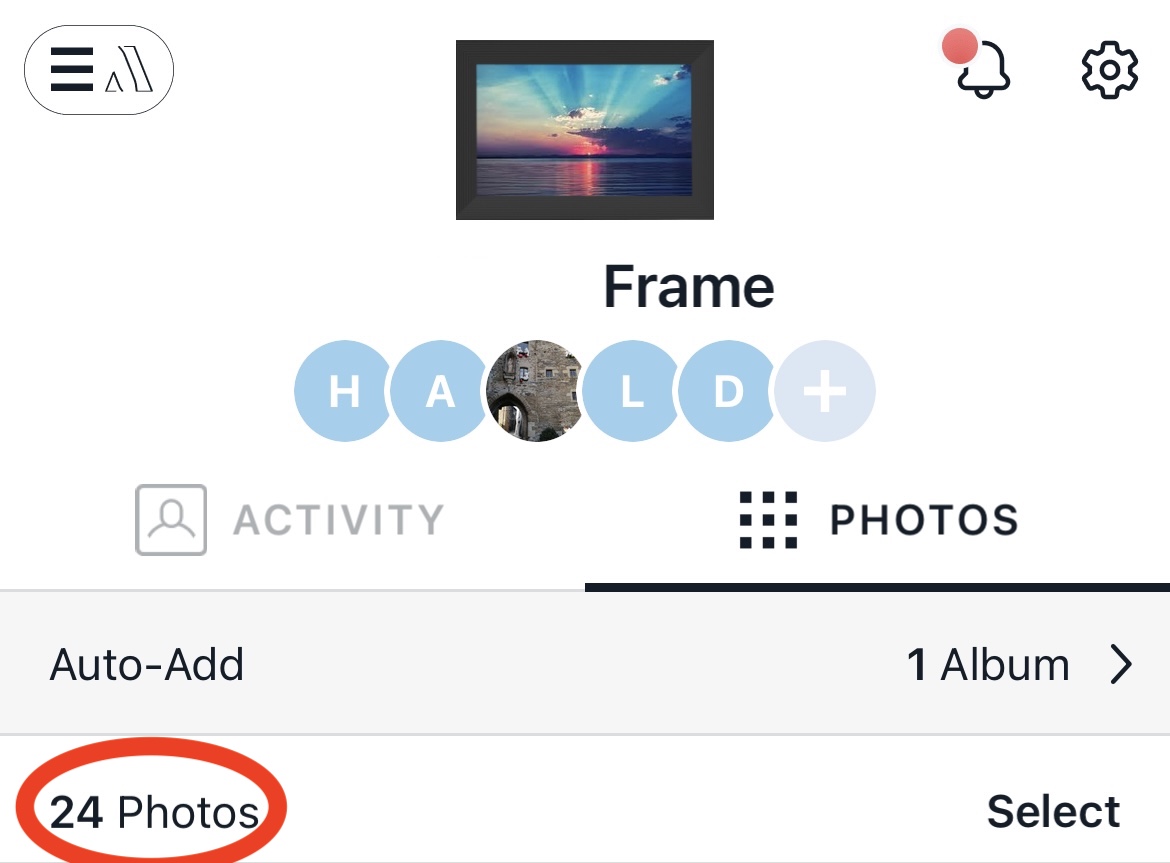Expand Auto-Add albums with the chevron arrow
Image resolution: width=1170 pixels, height=863 pixels.
1121,664
